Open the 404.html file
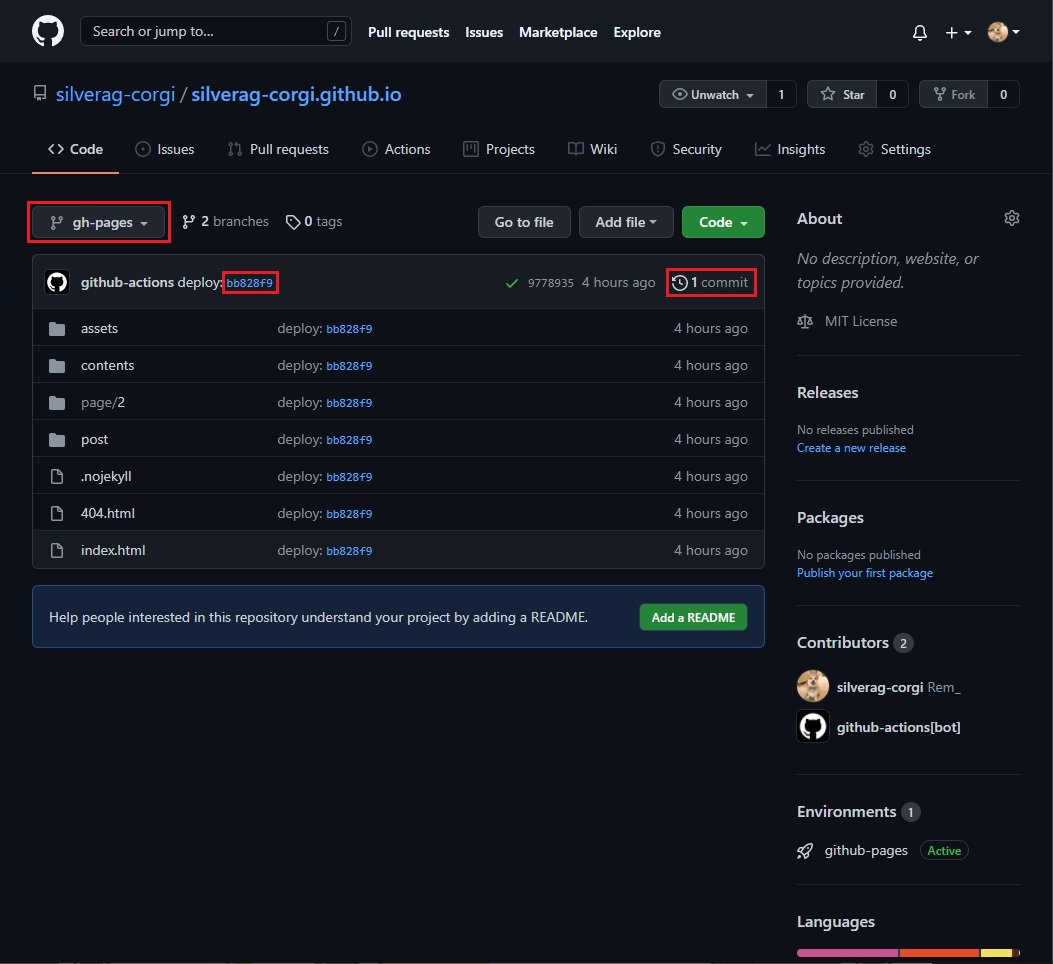Image resolution: width=1053 pixels, height=964 pixels. click(x=107, y=513)
